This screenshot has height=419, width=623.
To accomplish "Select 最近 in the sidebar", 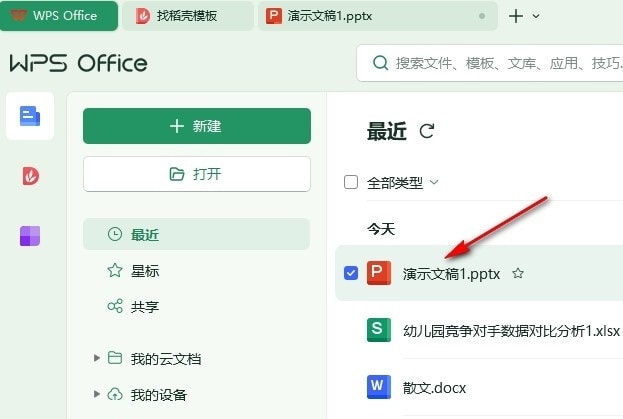I will (x=196, y=234).
